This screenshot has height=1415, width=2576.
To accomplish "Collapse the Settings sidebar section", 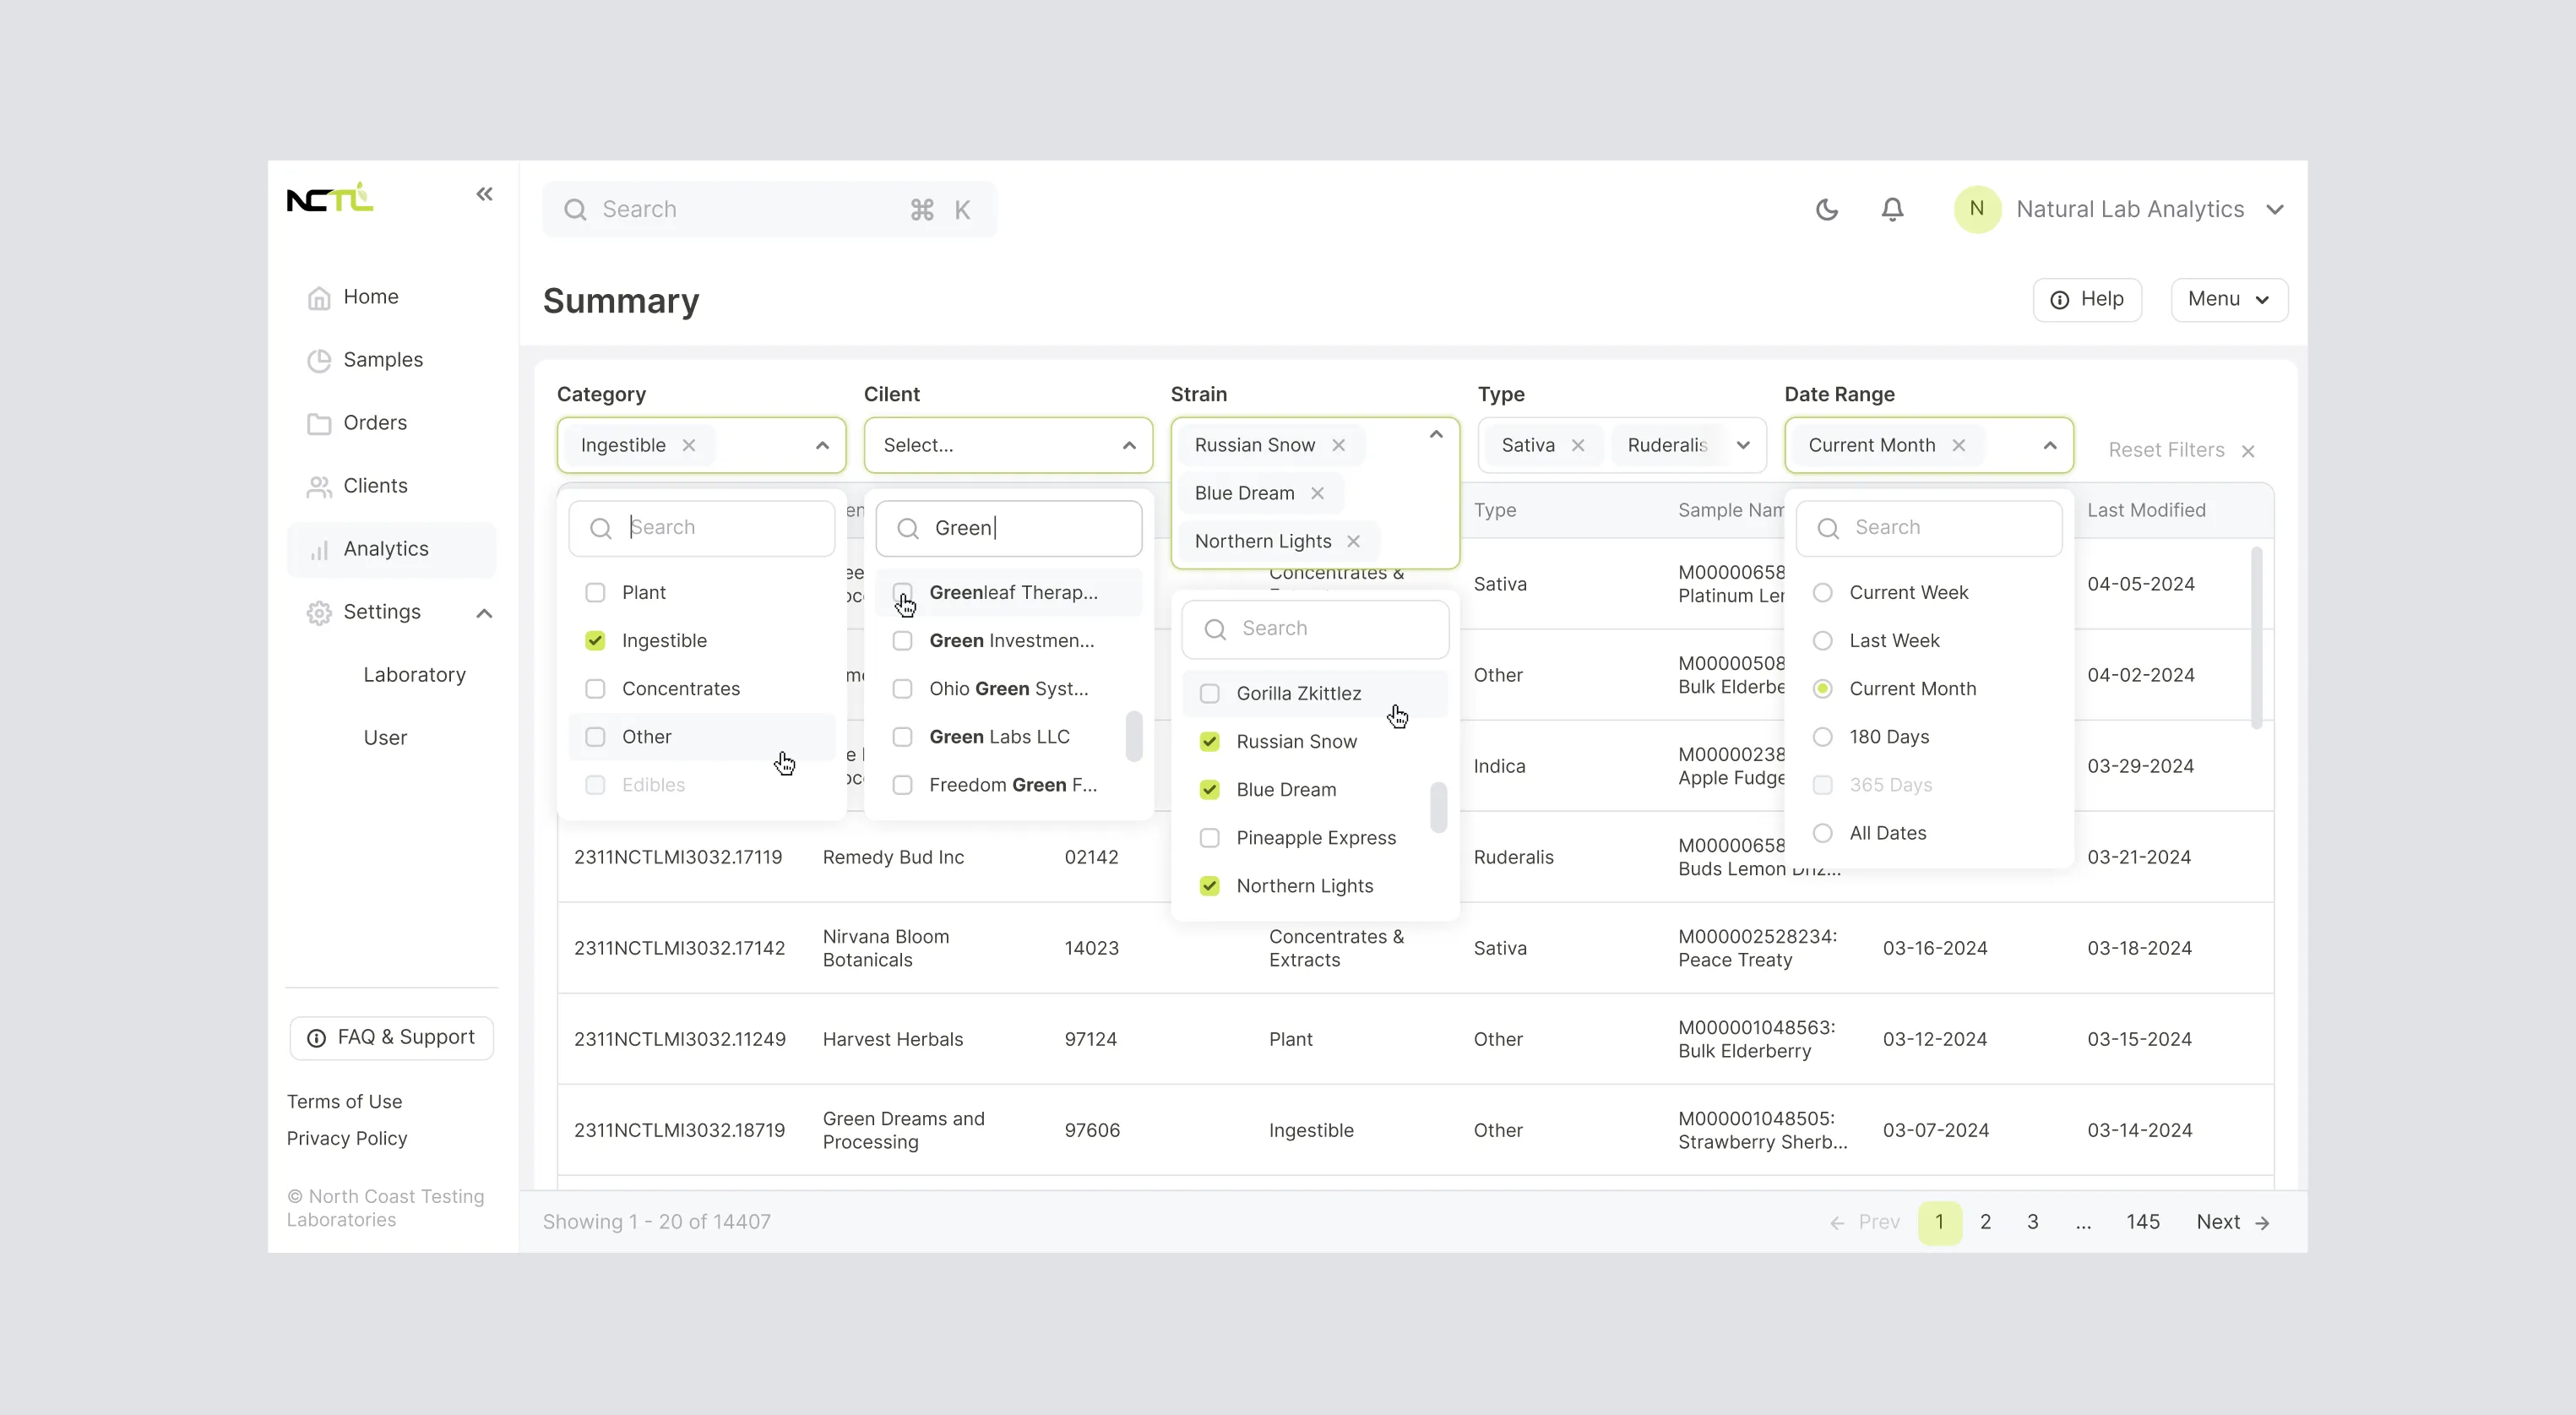I will [x=484, y=612].
